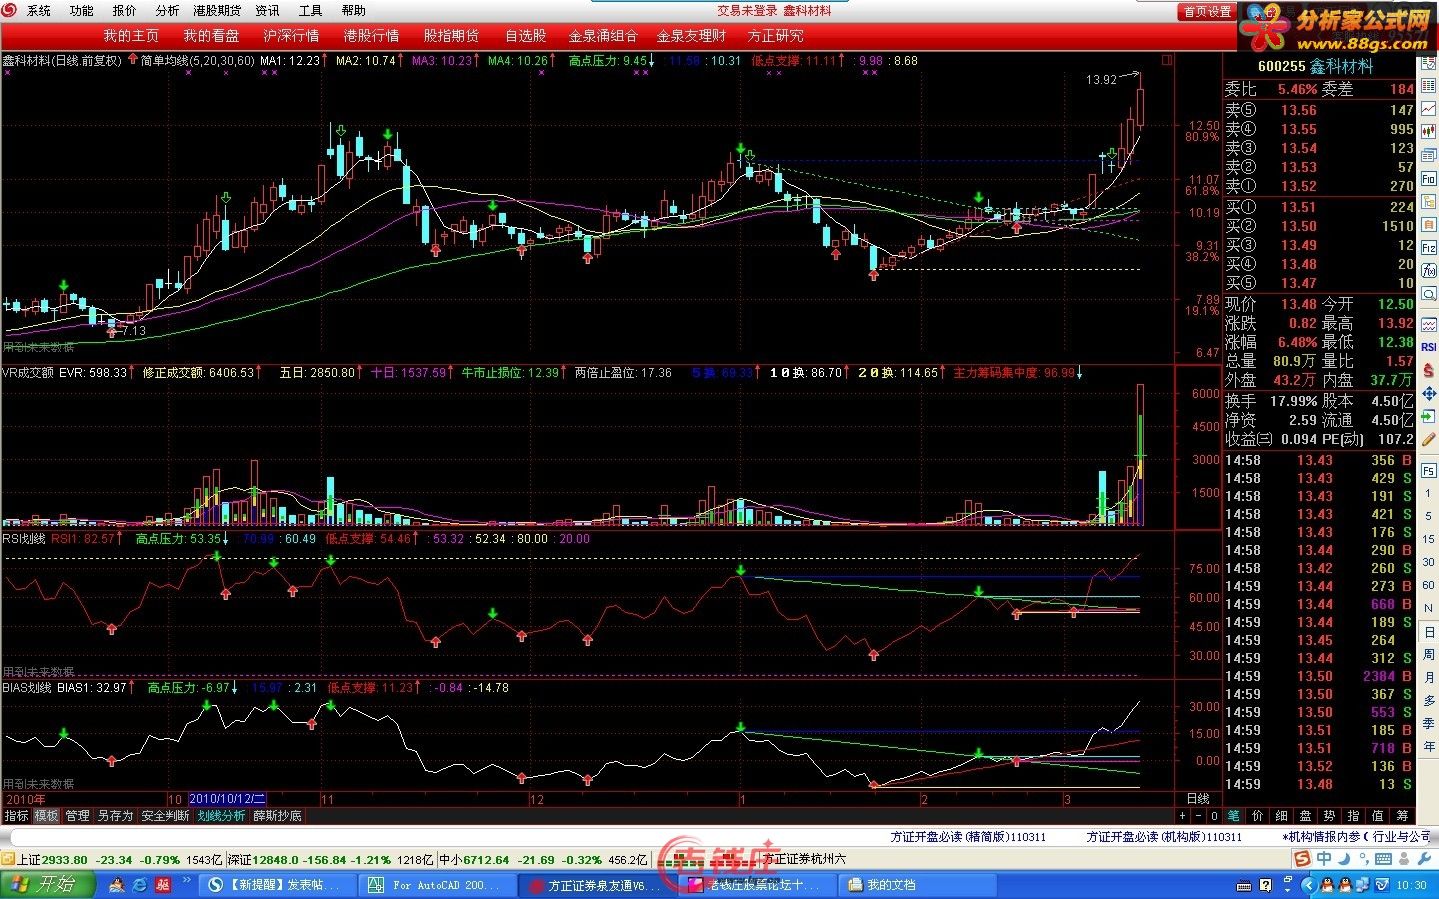Click the Windows 开始 start button
This screenshot has height=899, width=1439.
tap(46, 885)
